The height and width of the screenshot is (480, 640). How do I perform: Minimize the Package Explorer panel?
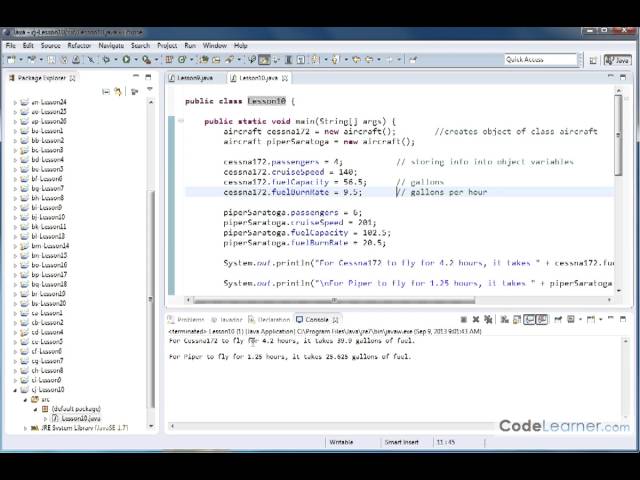(x=136, y=76)
